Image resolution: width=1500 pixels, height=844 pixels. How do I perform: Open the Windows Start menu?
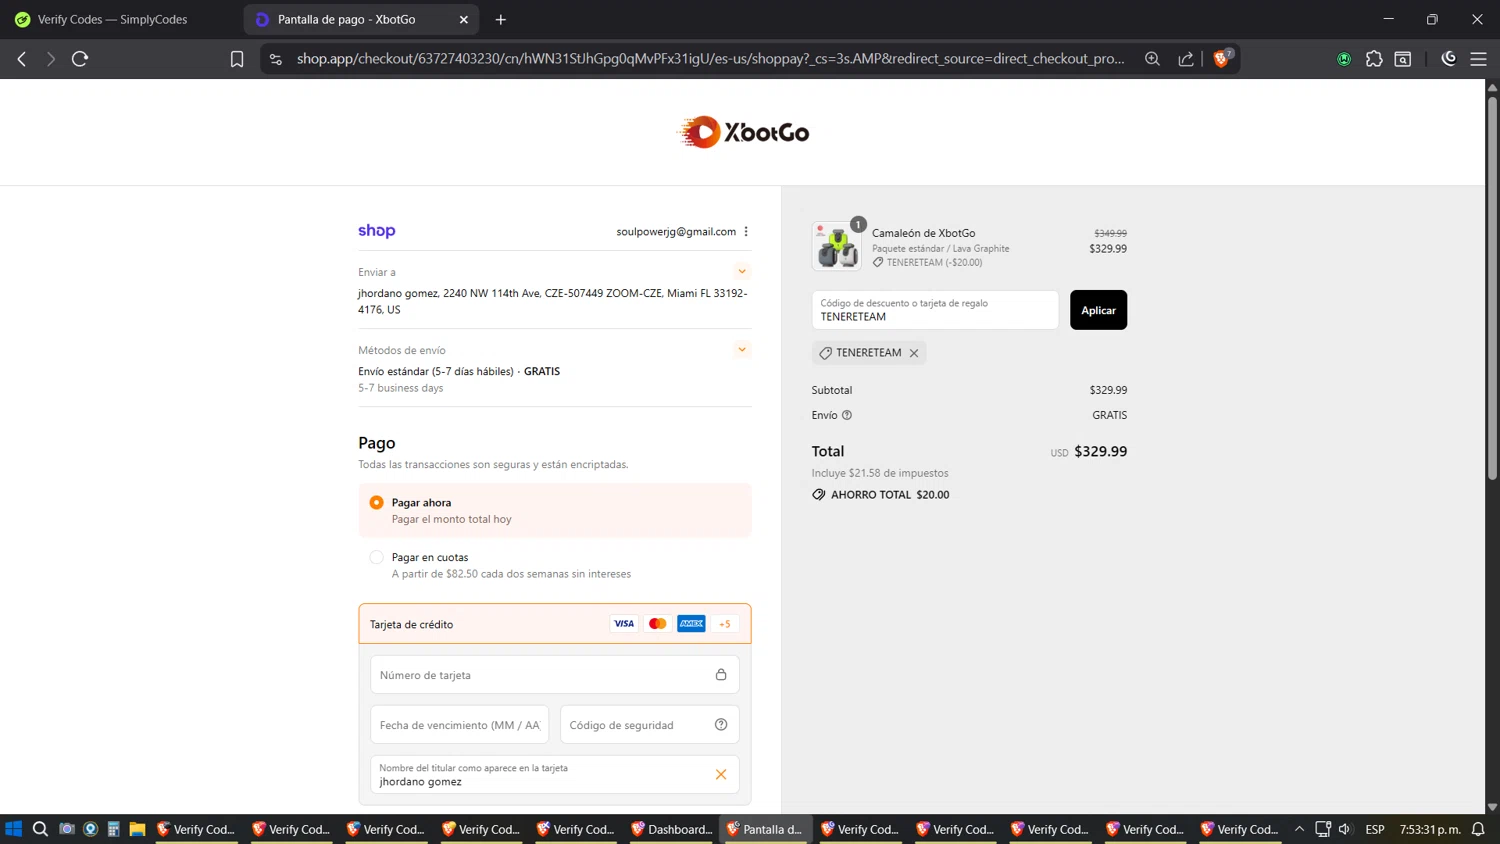pyautogui.click(x=14, y=829)
